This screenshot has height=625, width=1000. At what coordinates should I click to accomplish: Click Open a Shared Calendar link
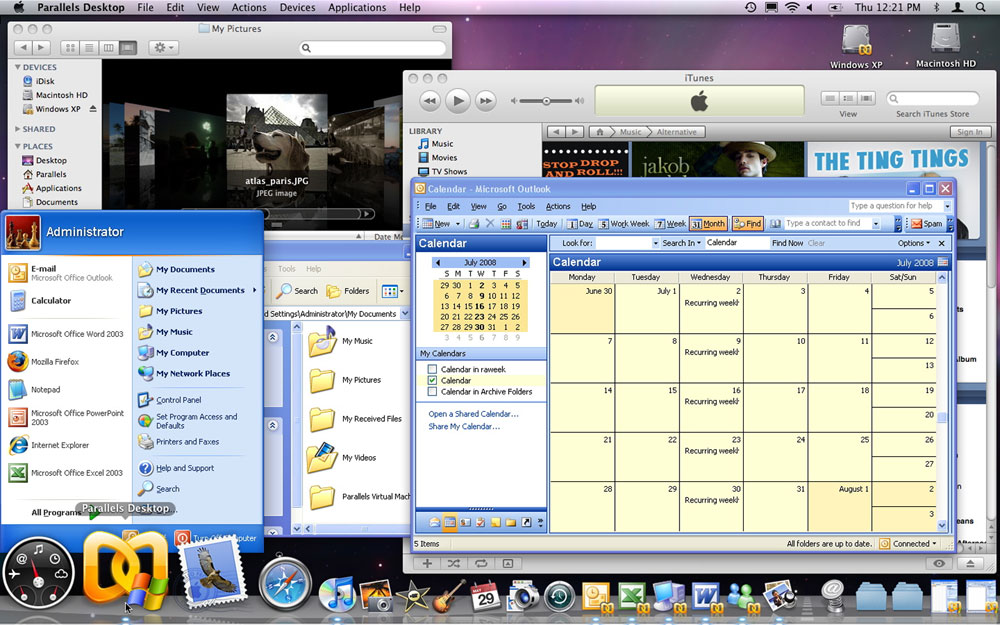473,414
